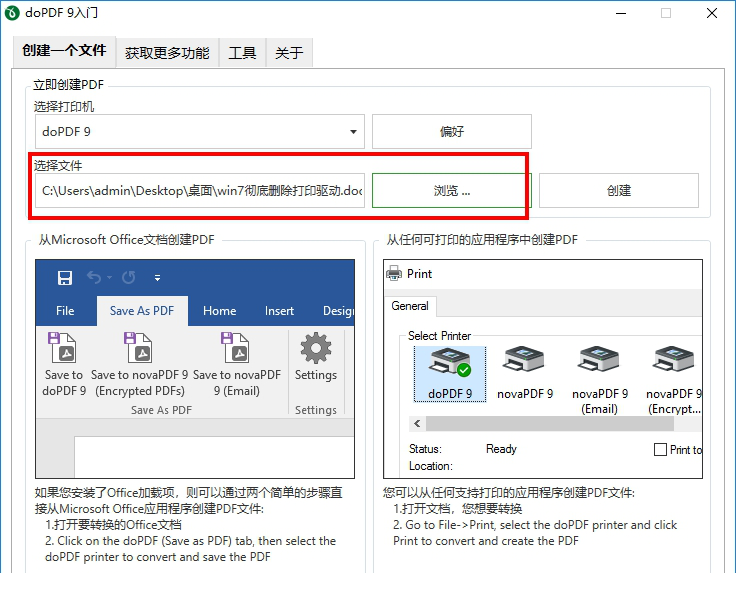Click the file path input field
The image size is (736, 595).
(200, 191)
